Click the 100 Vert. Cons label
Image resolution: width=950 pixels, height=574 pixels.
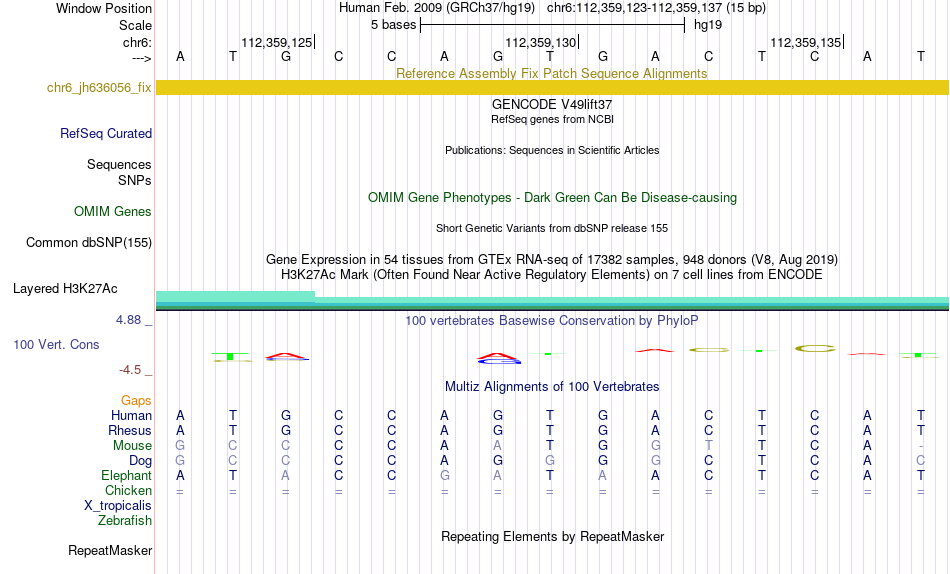pos(56,344)
